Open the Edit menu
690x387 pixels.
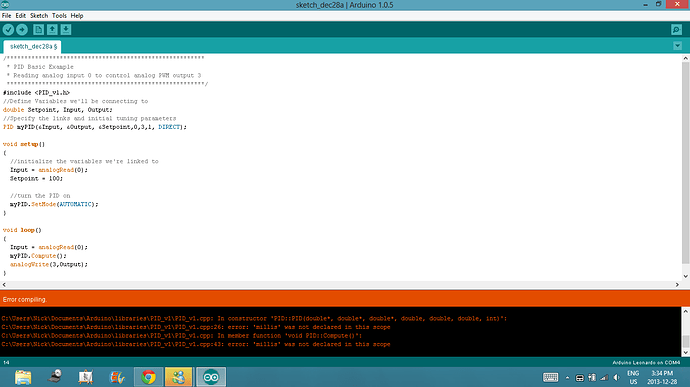pyautogui.click(x=21, y=15)
